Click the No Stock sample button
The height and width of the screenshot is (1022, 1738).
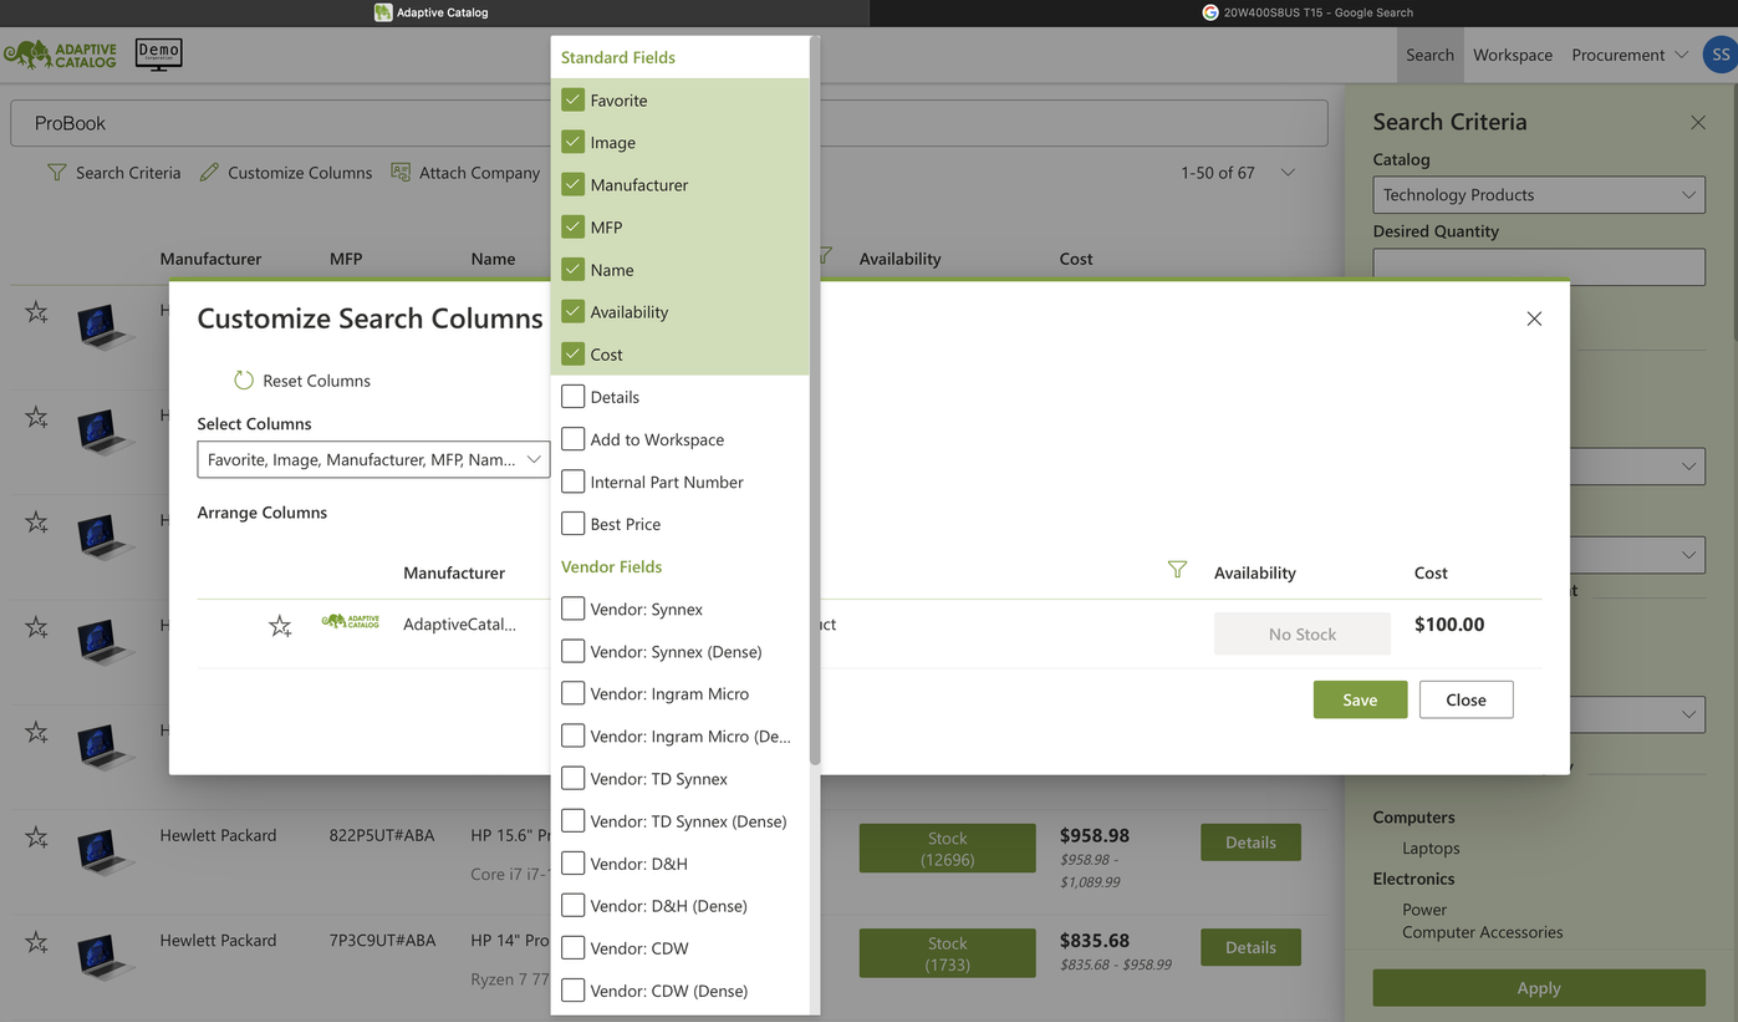[1302, 634]
